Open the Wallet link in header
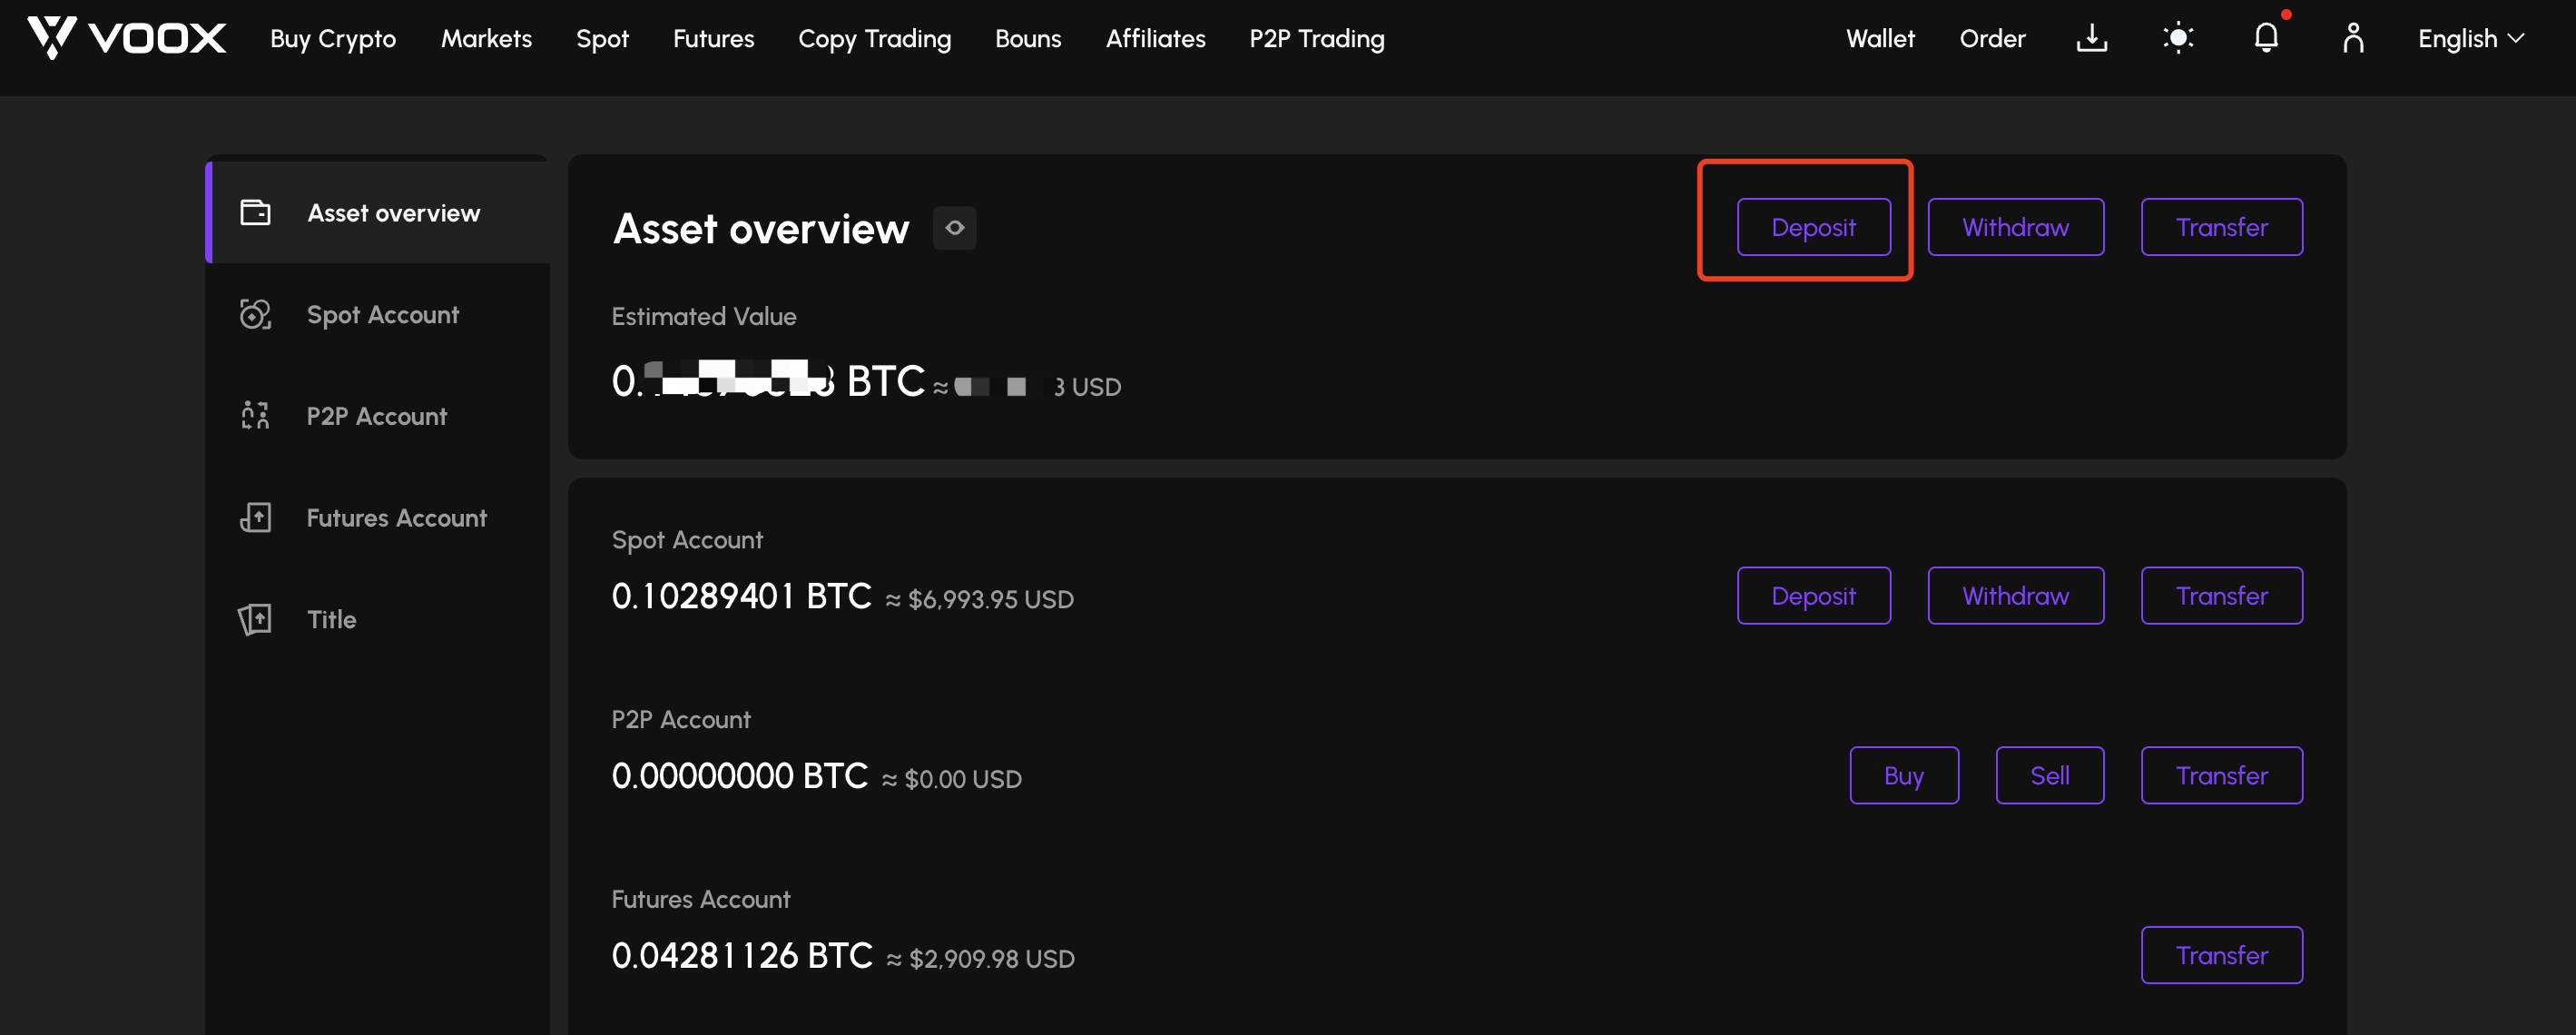This screenshot has width=2576, height=1035. [x=1880, y=39]
